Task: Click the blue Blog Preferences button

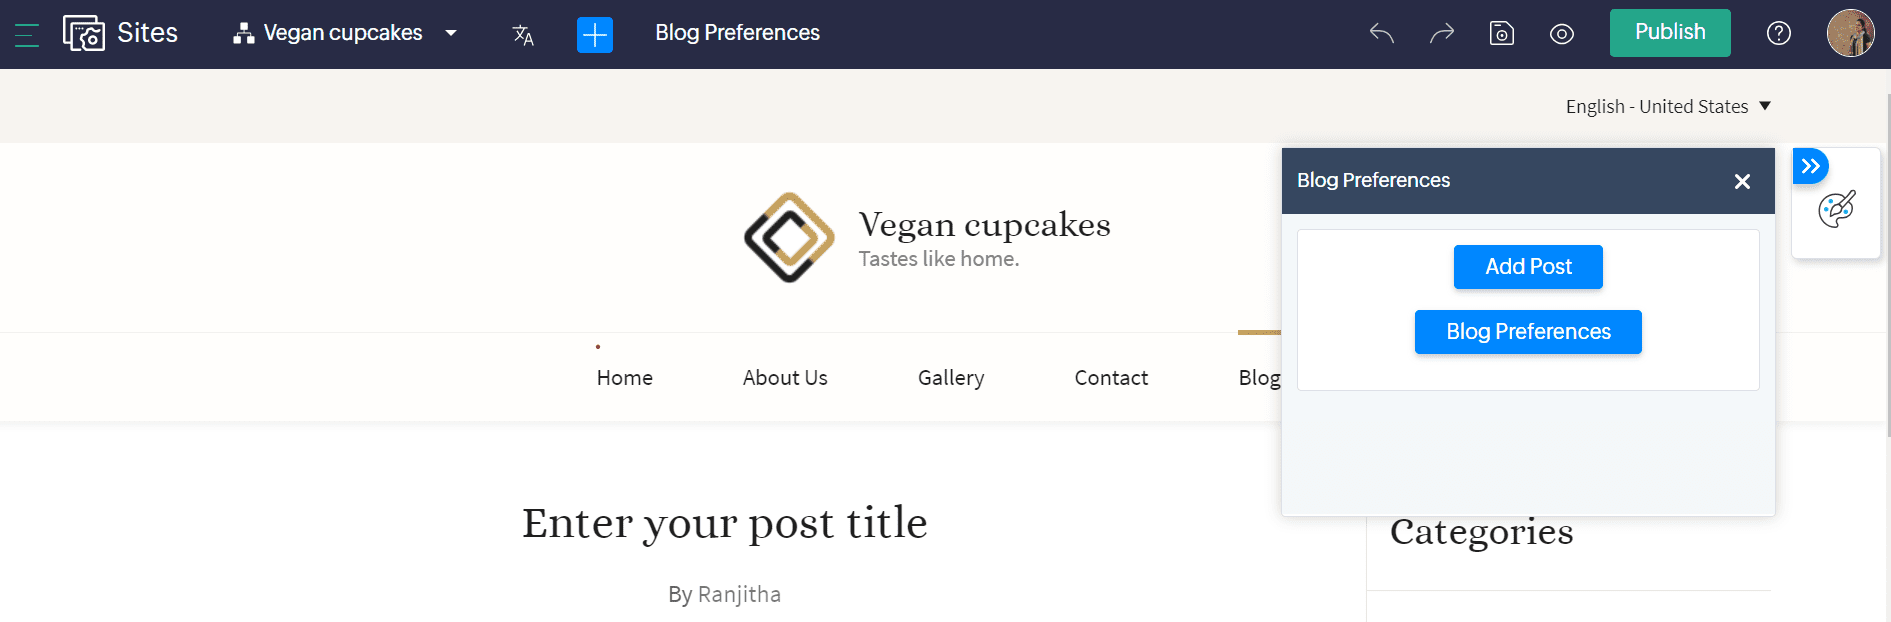Action: click(x=1528, y=332)
